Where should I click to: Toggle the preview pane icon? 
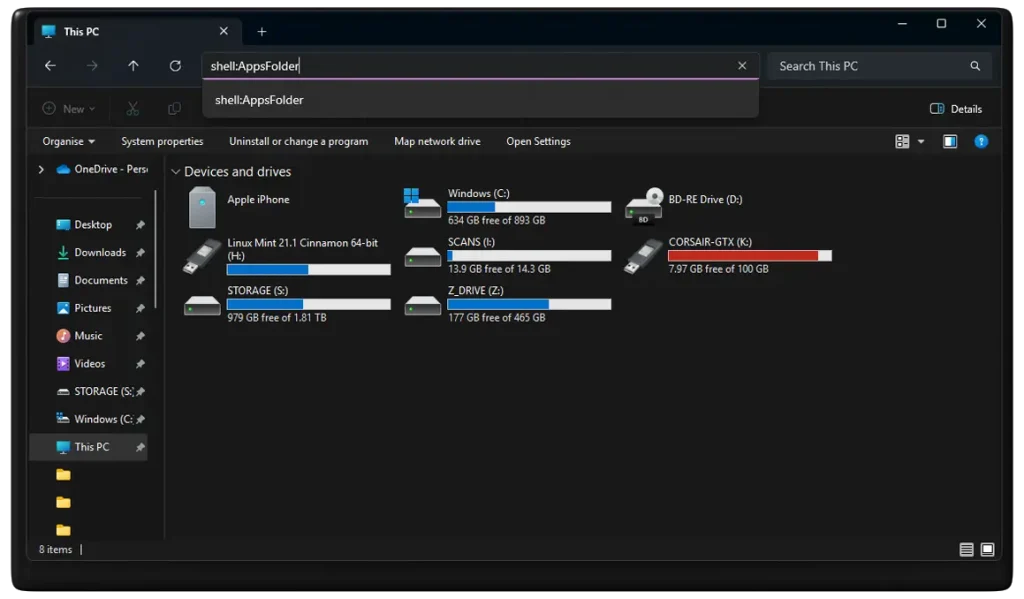click(x=950, y=141)
